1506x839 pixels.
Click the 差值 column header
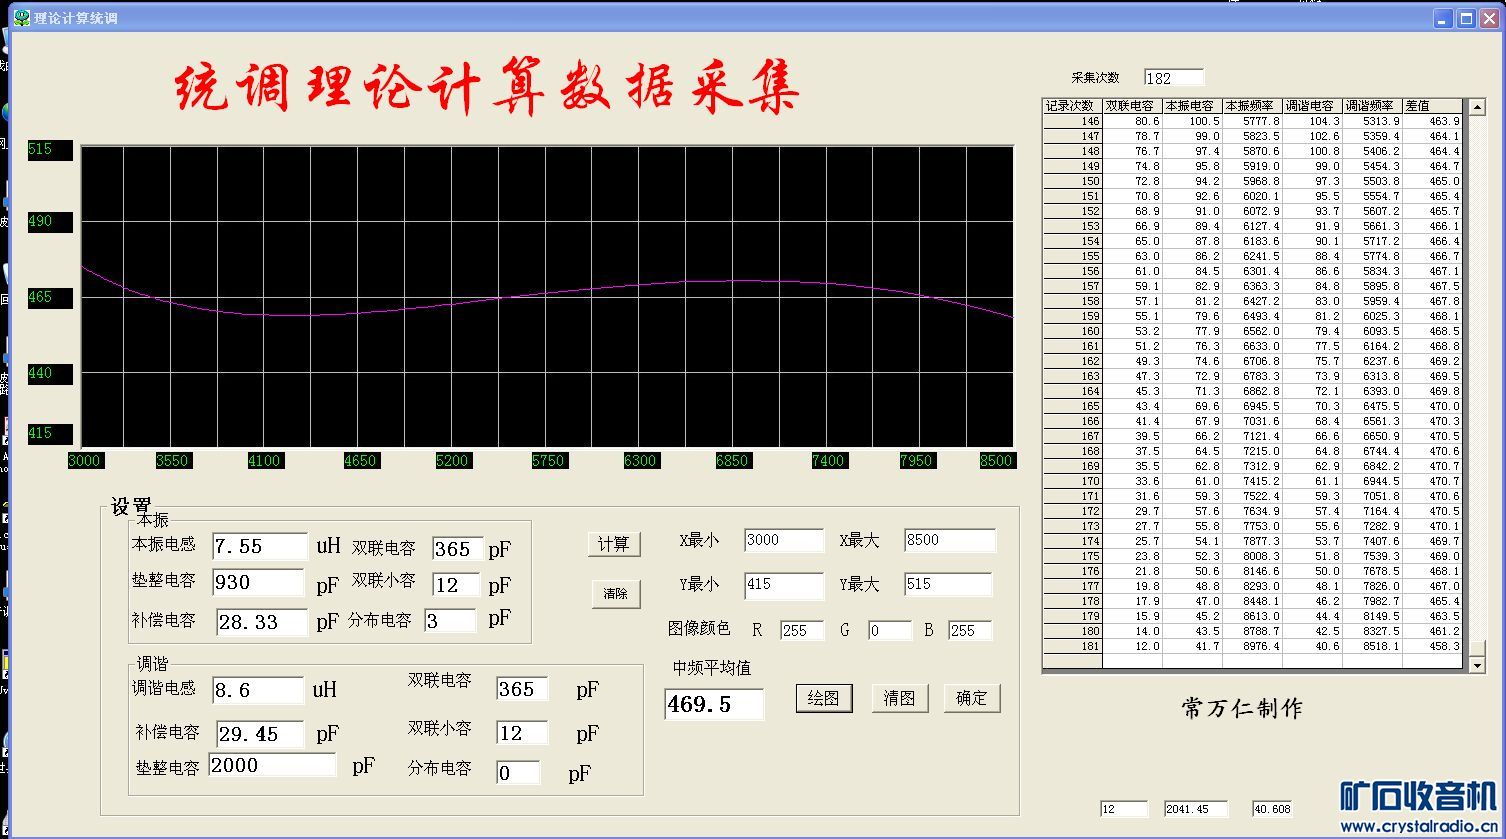point(1431,106)
